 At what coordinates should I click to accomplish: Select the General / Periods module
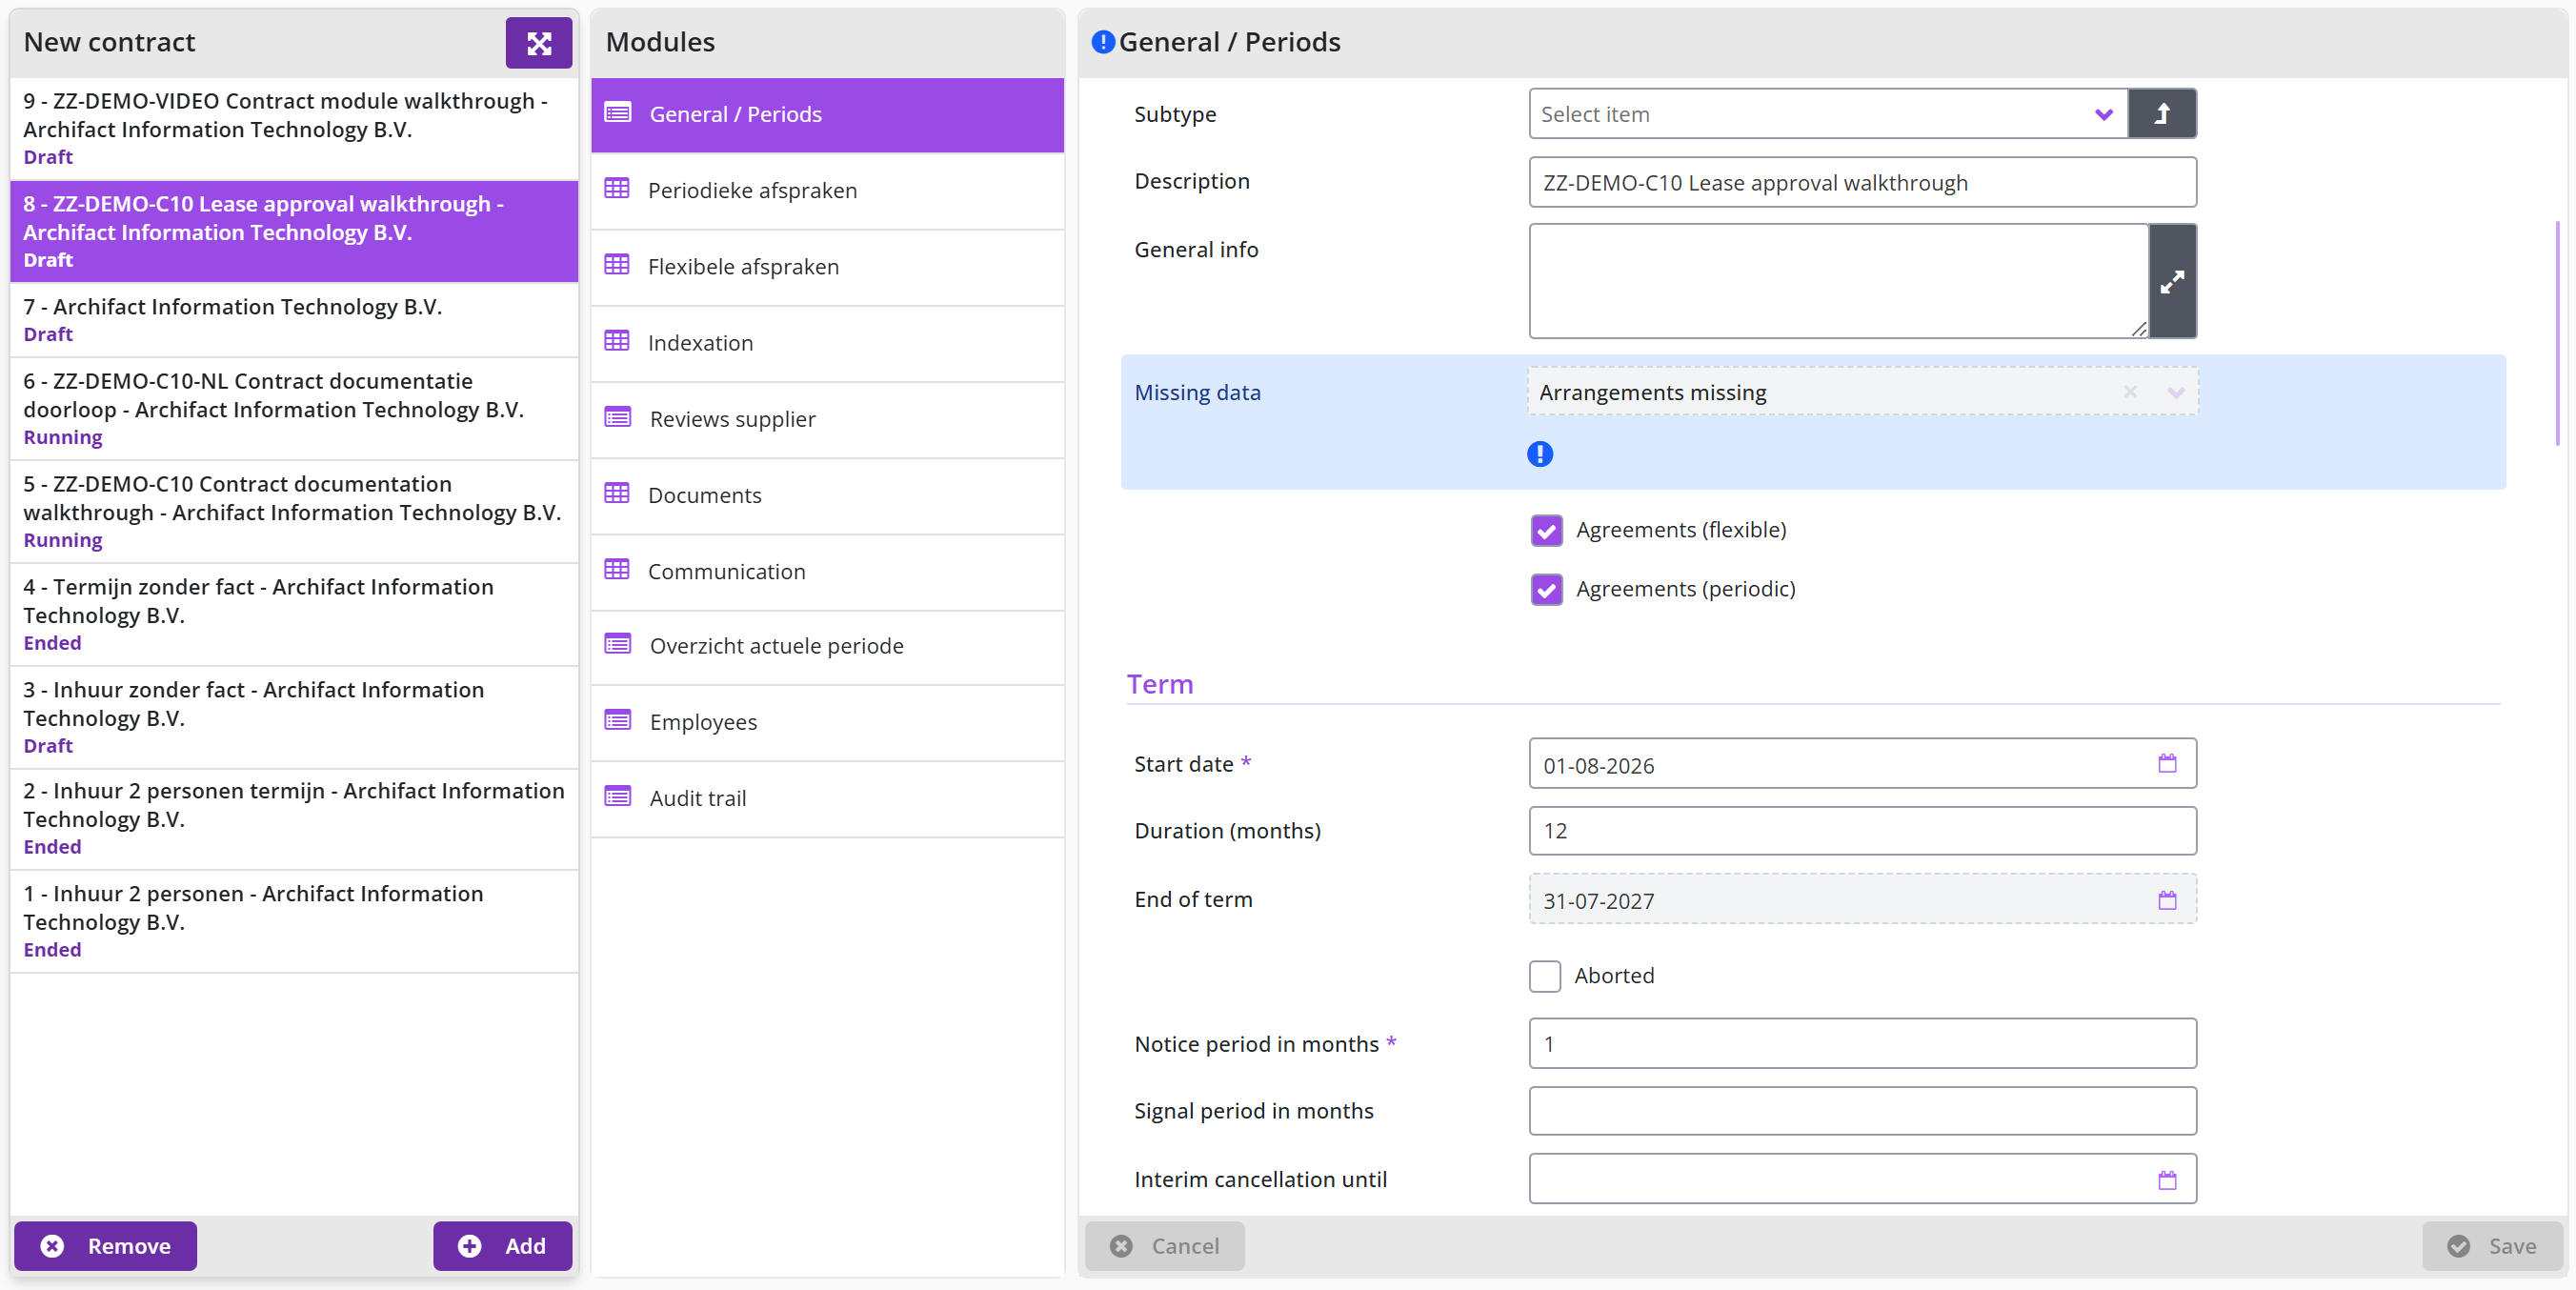click(827, 114)
